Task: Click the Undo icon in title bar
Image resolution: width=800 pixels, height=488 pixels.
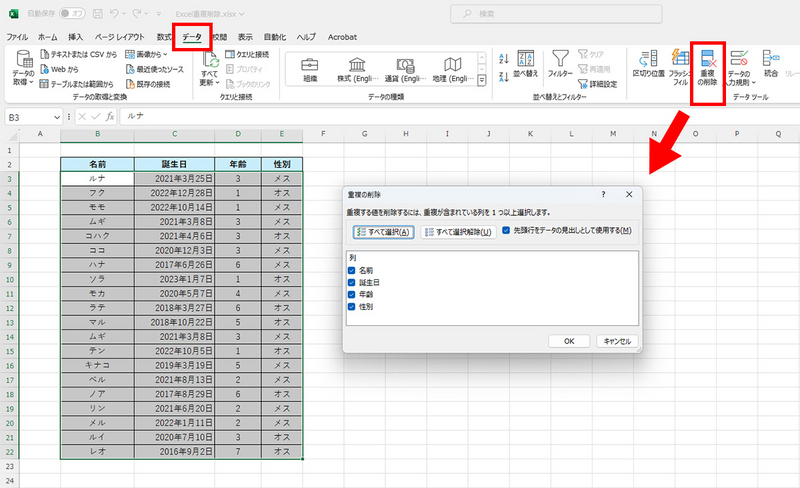Action: pos(115,14)
